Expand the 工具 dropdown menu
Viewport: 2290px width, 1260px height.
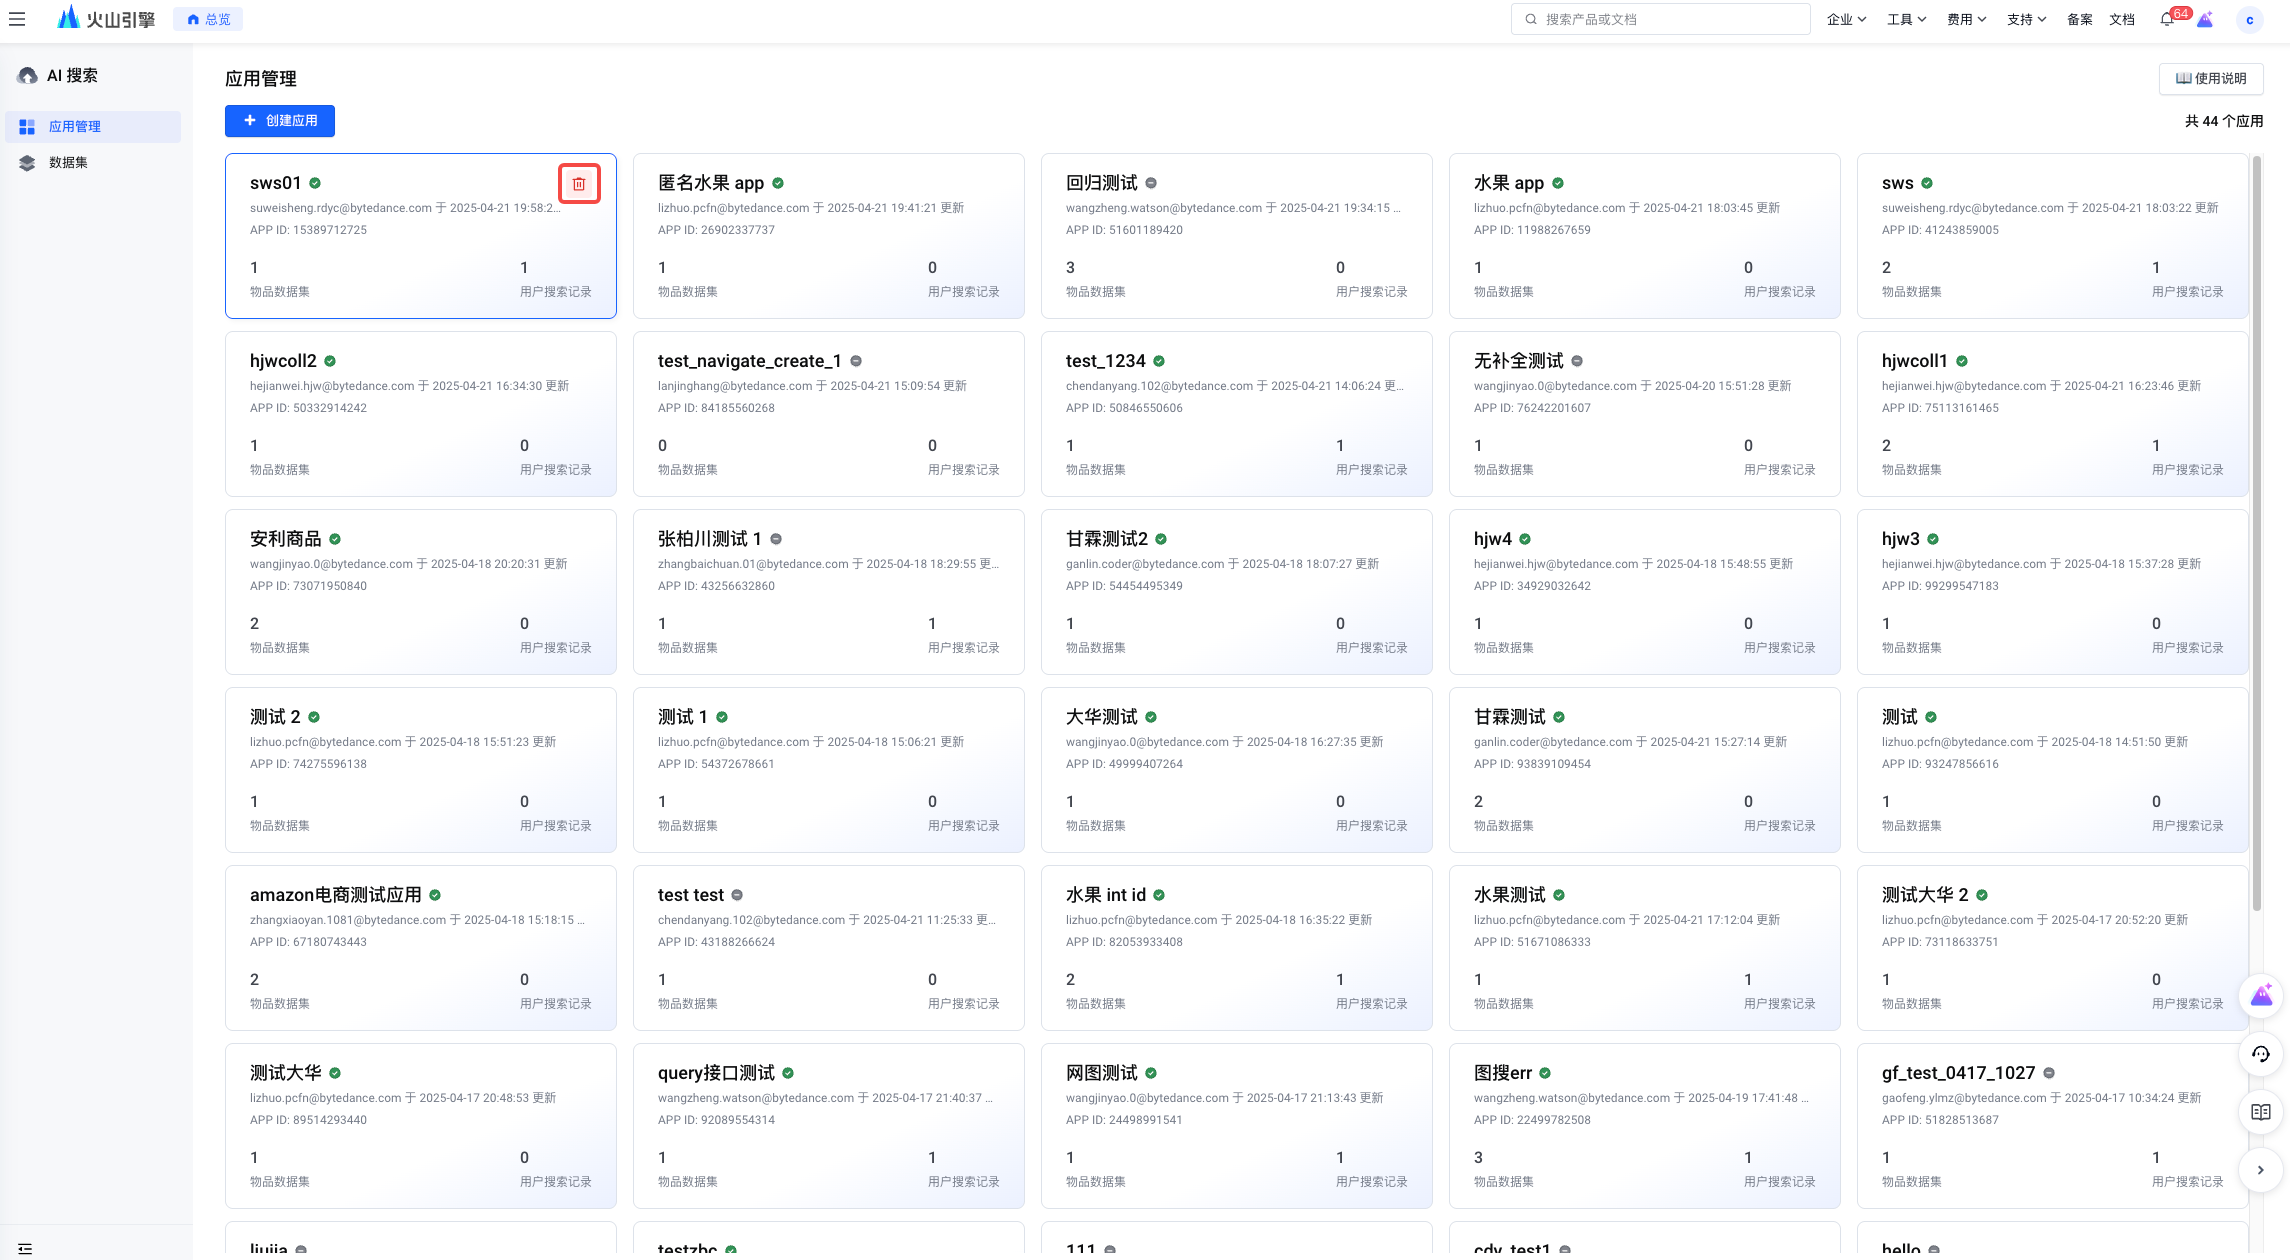coord(1906,19)
